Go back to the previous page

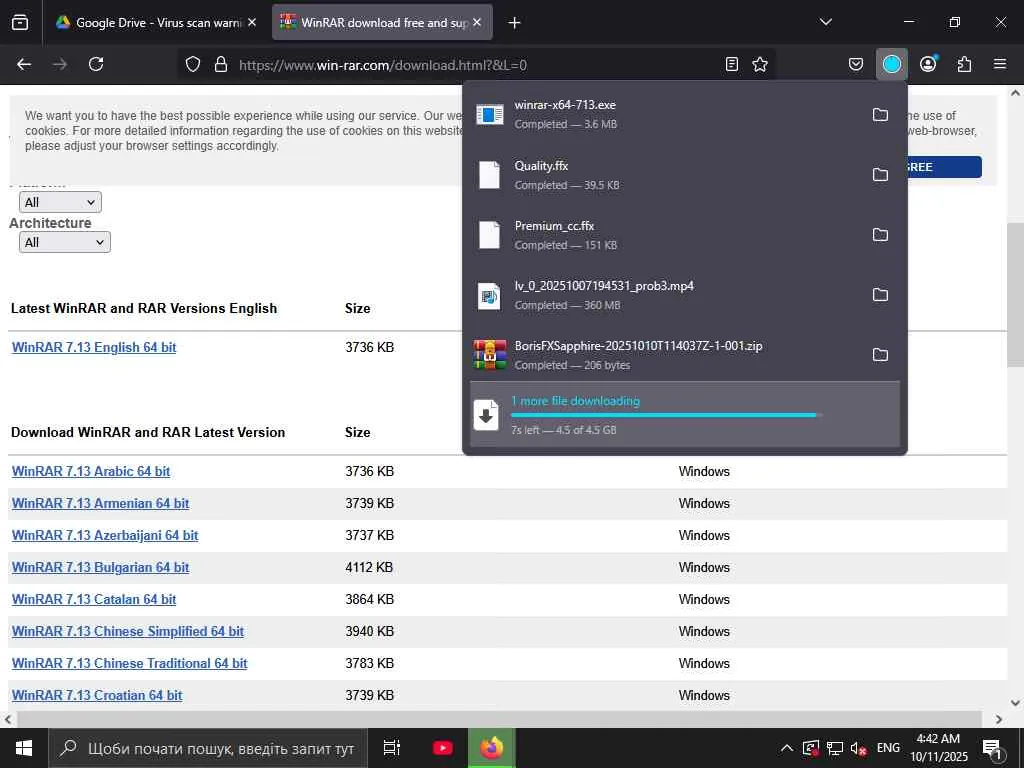tap(24, 64)
